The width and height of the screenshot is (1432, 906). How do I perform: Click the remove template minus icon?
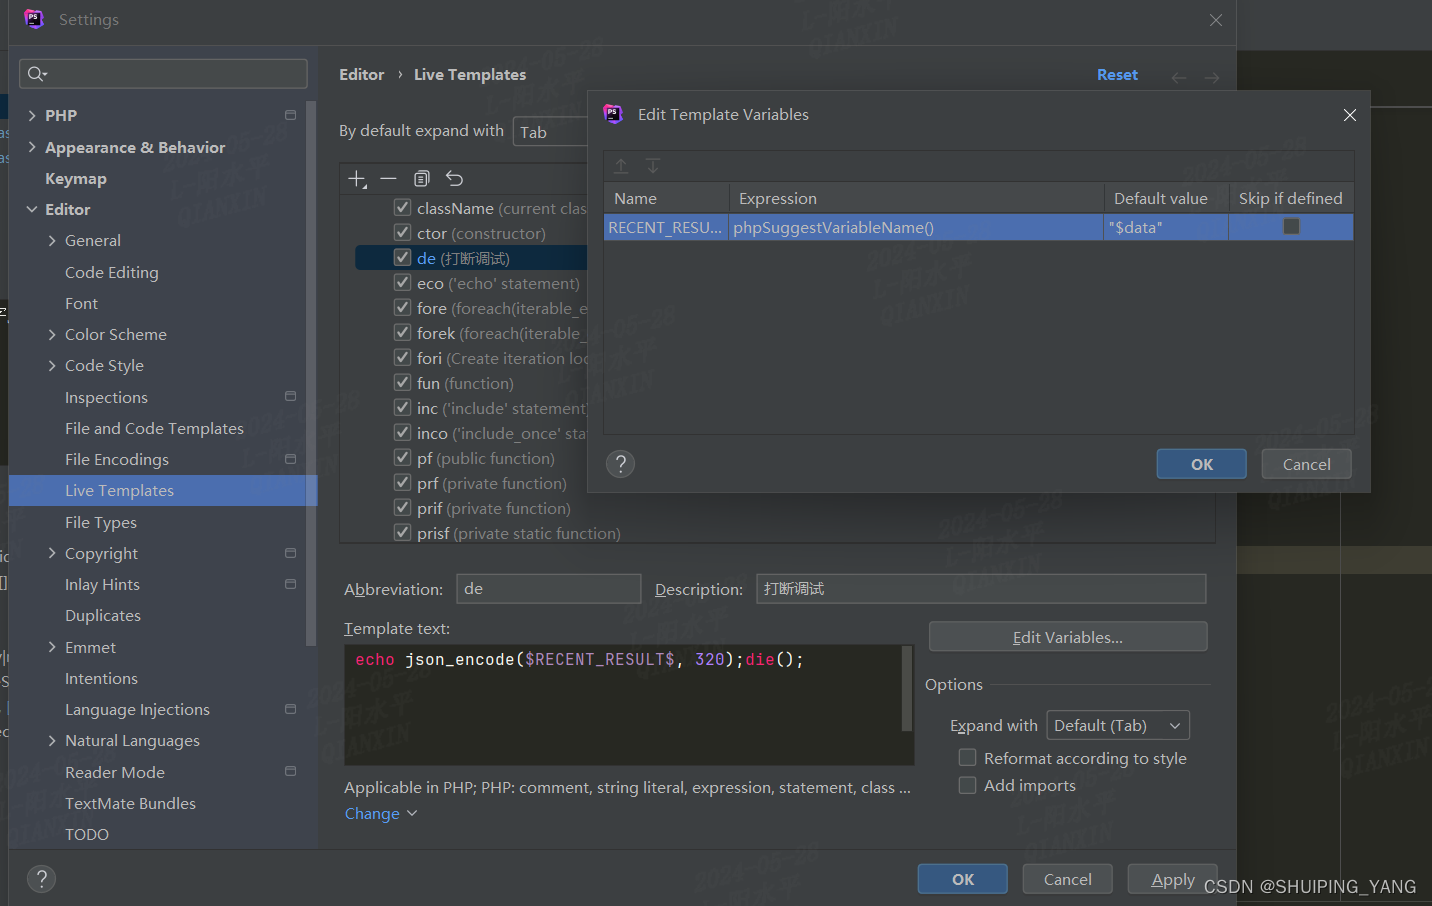click(x=389, y=179)
